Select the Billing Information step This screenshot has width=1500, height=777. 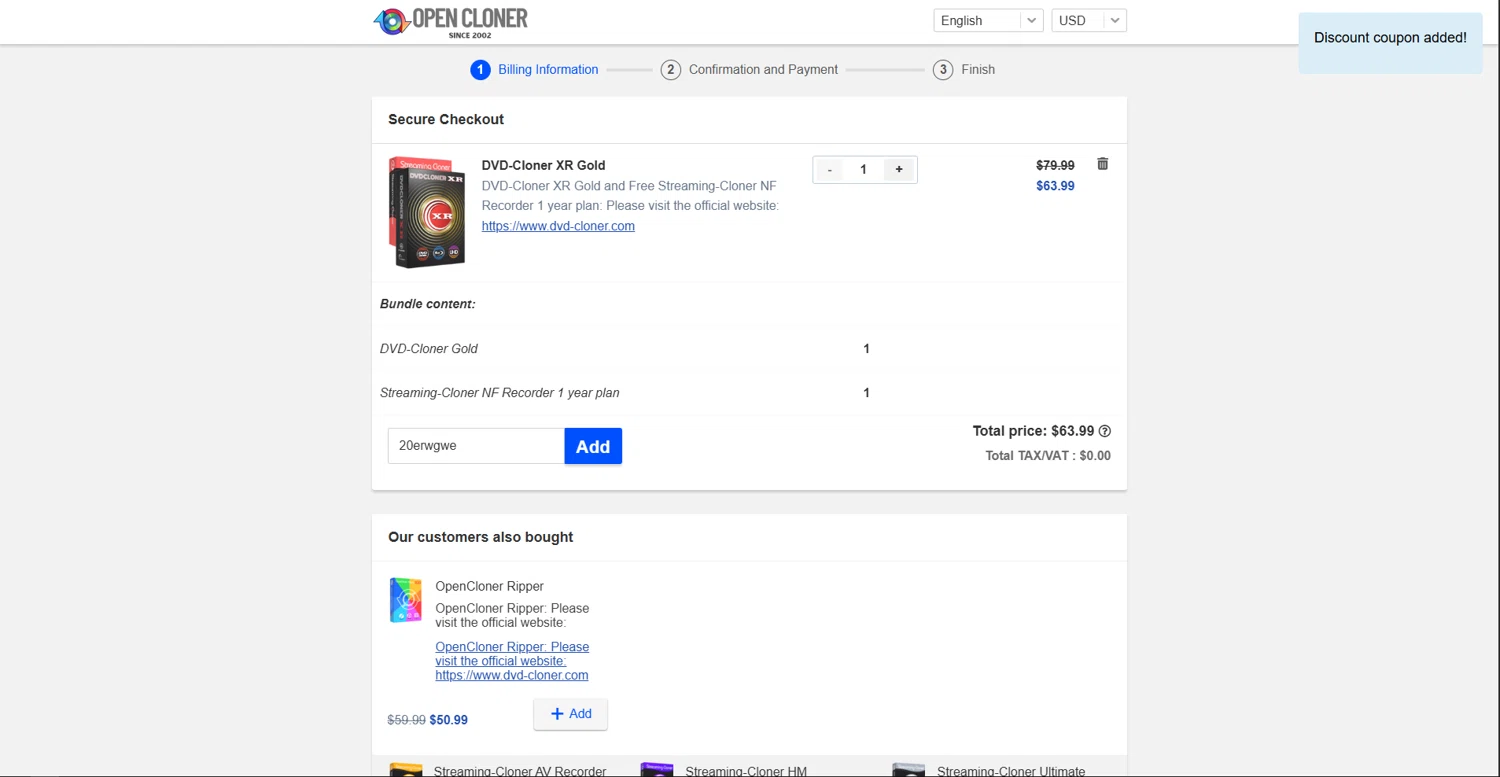[x=535, y=70]
